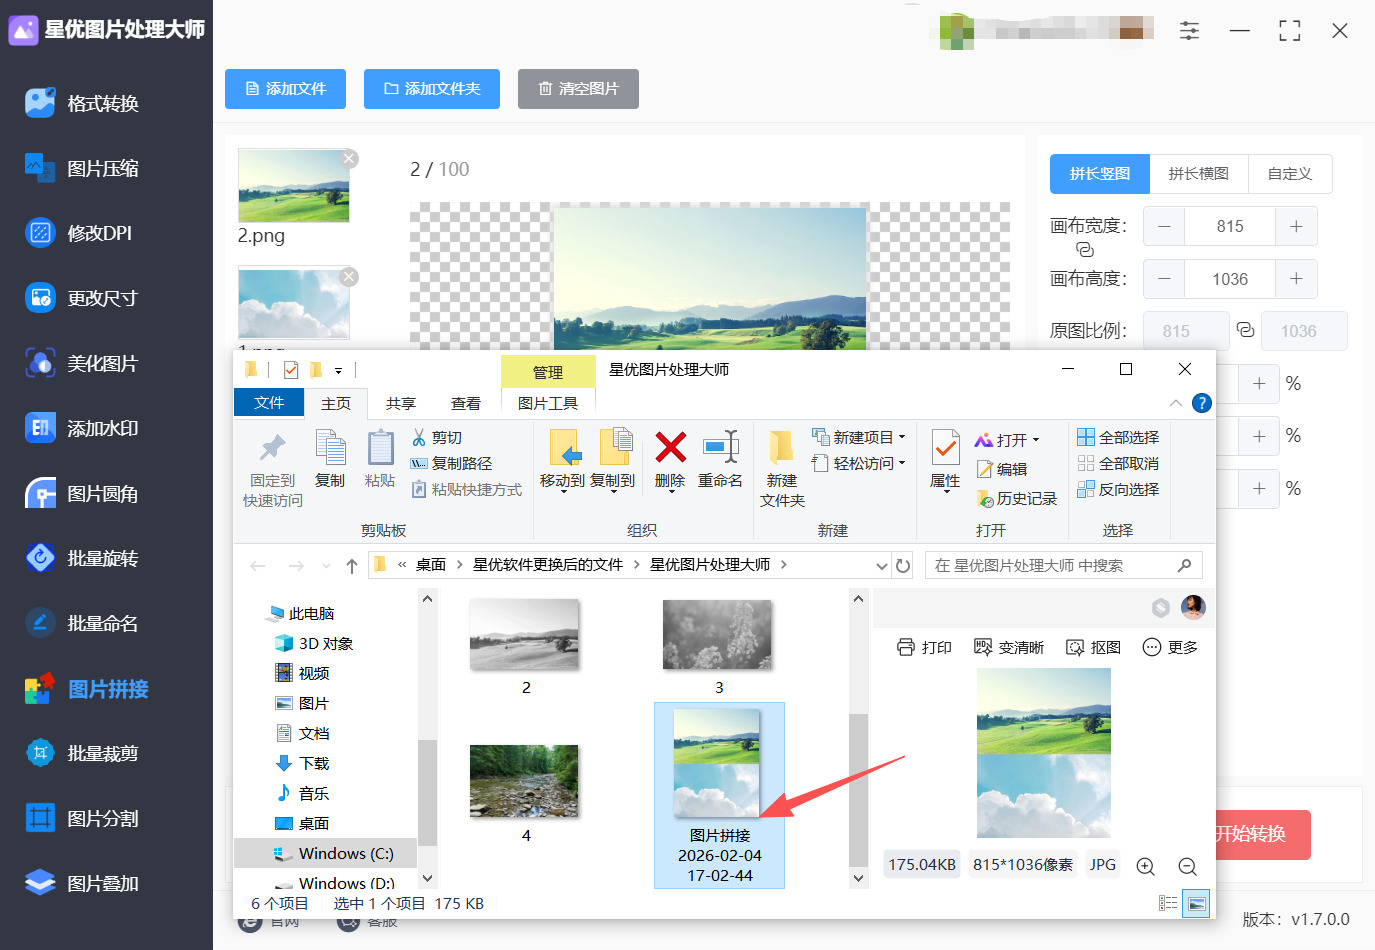Click the 添加文件 button
Viewport: 1375px width, 950px height.
click(285, 89)
